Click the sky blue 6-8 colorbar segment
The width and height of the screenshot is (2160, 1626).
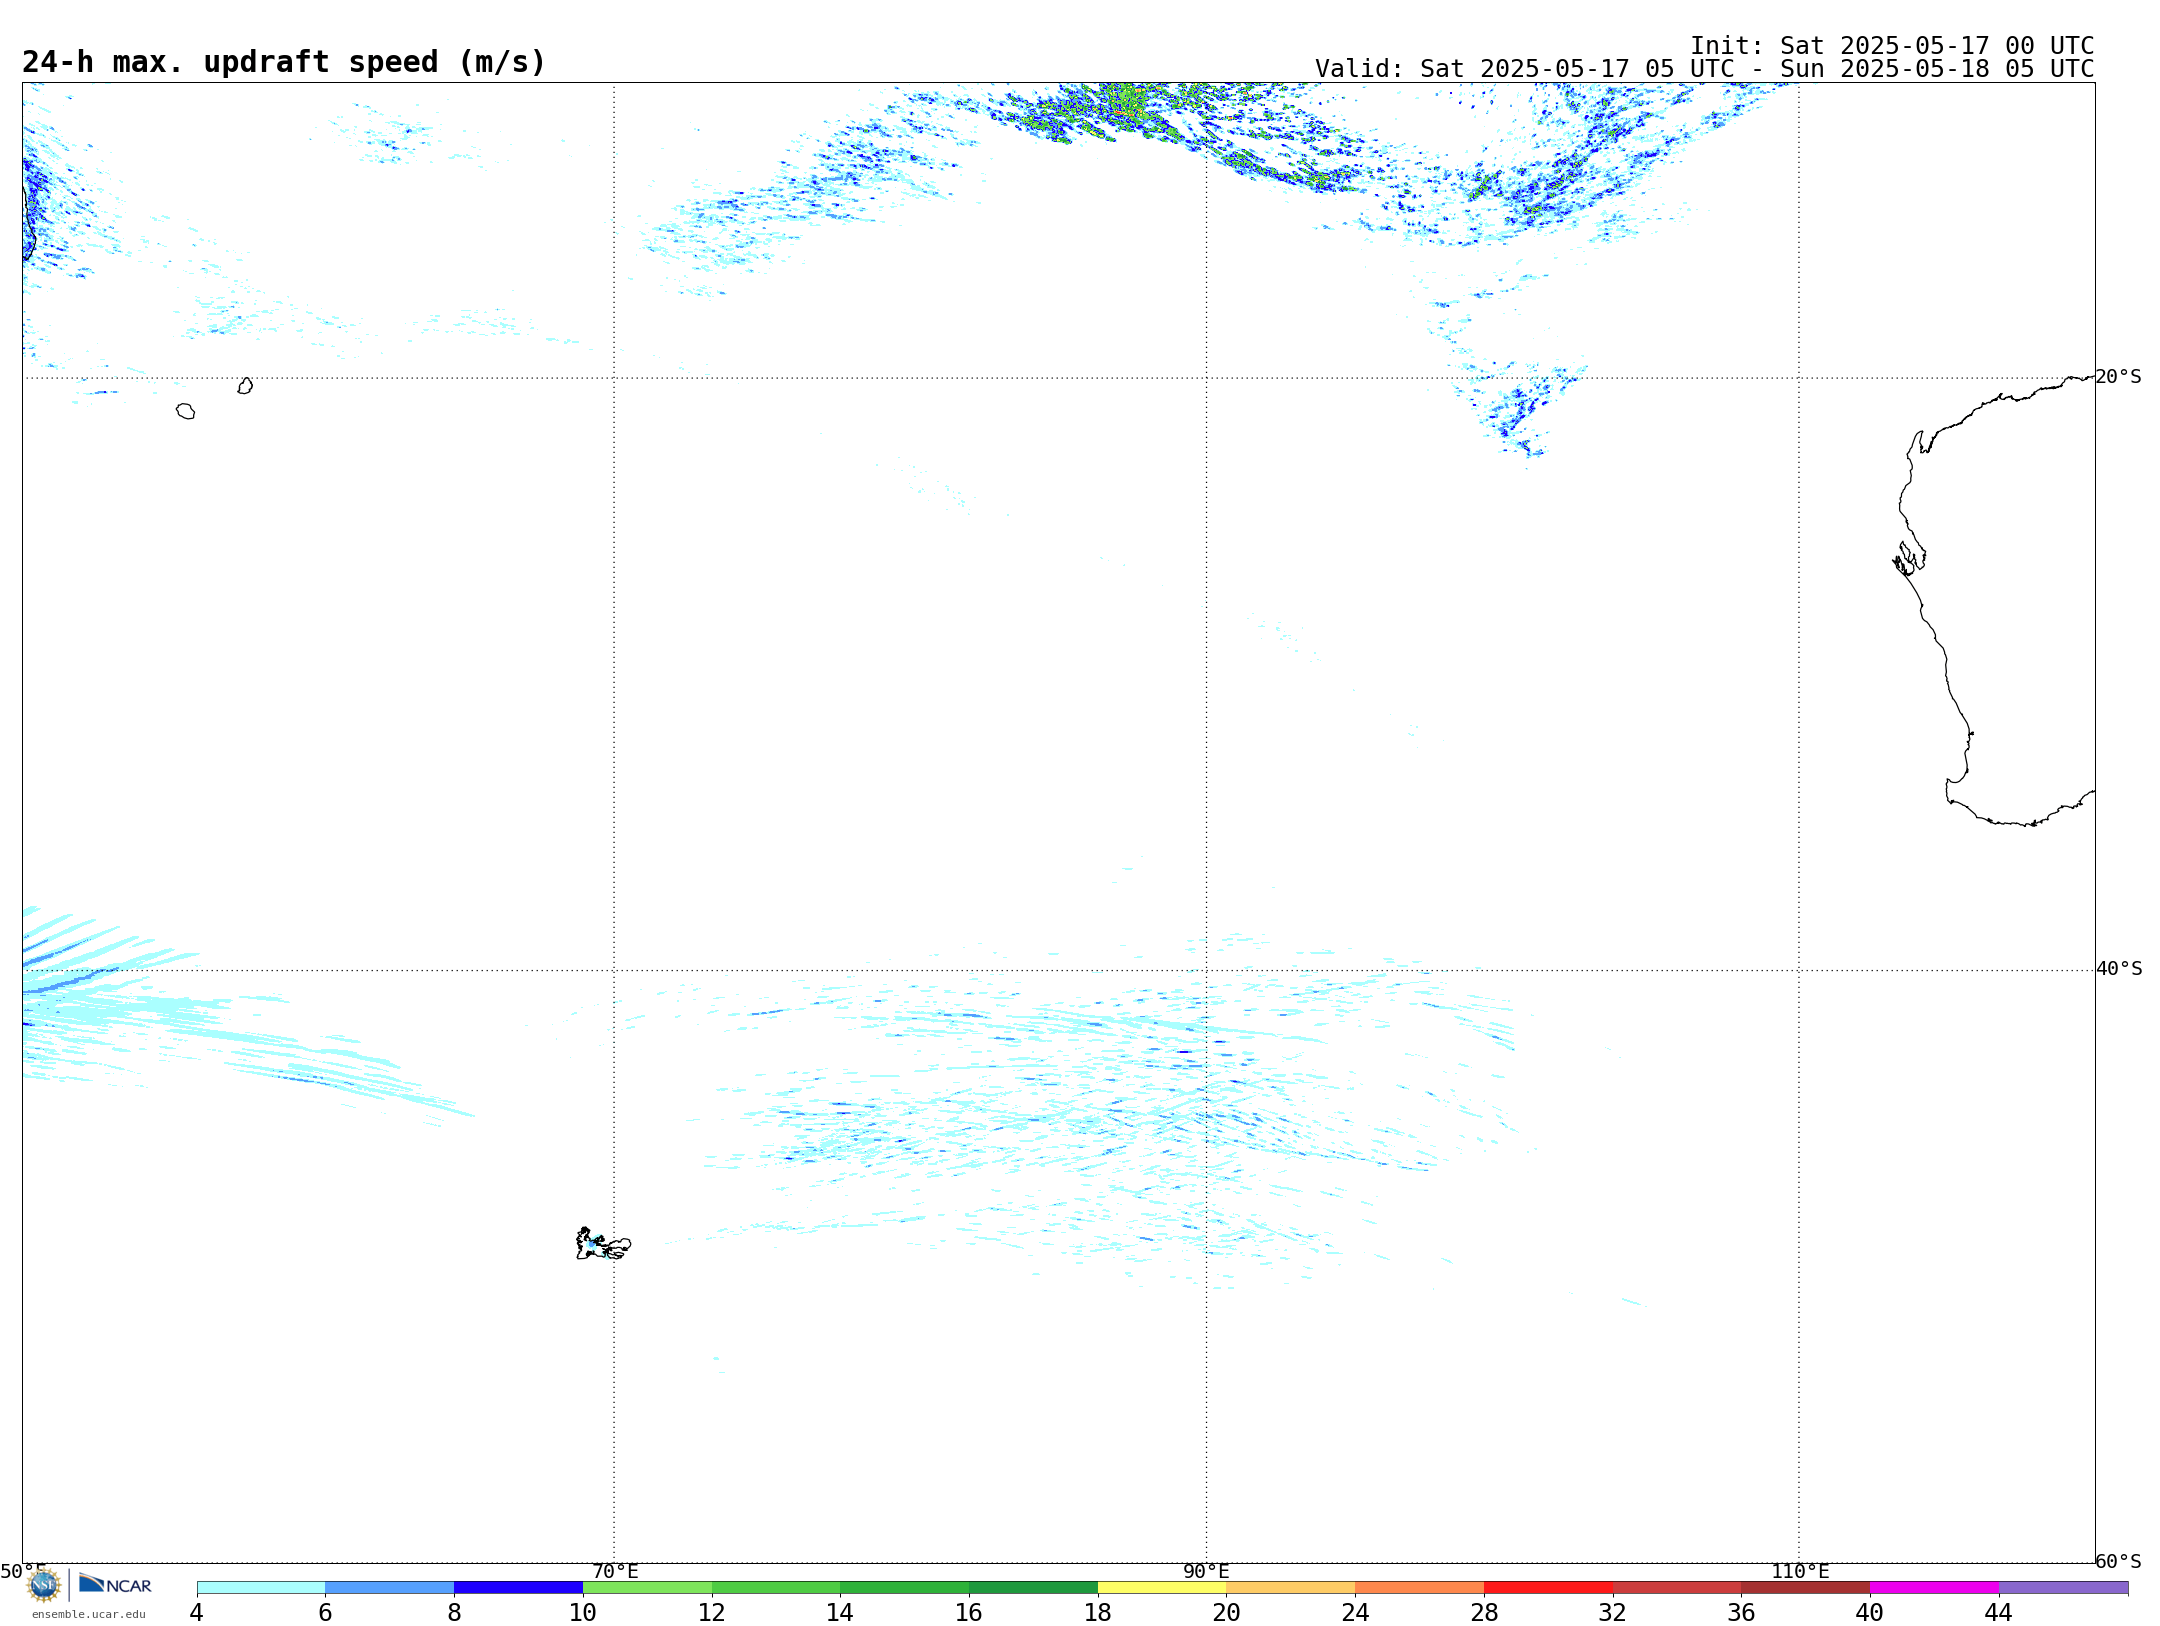pos(390,1588)
